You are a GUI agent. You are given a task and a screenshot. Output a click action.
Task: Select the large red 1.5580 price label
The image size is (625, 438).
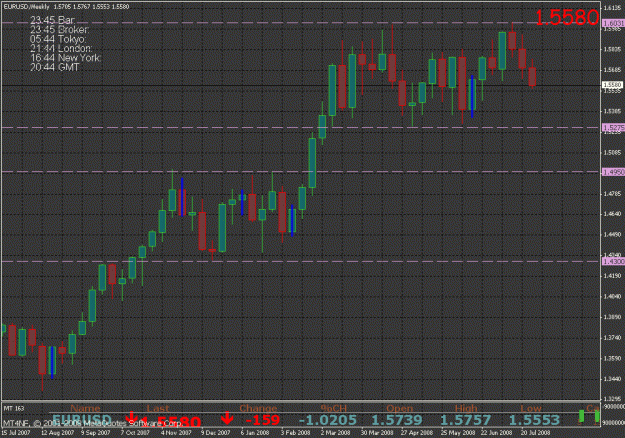[x=566, y=18]
